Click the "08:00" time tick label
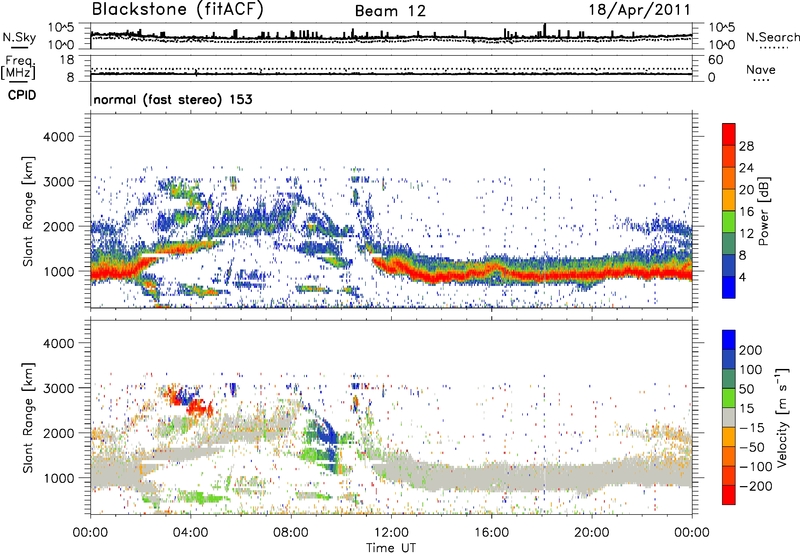This screenshot has height=554, width=800. [291, 533]
